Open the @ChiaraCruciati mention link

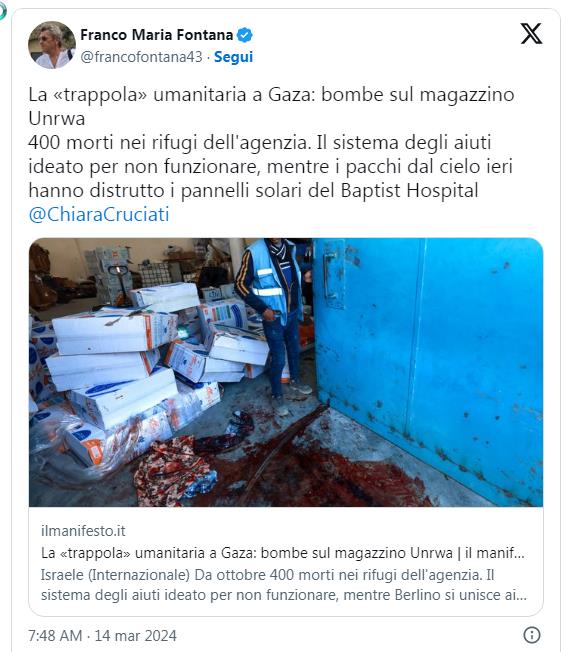point(99,215)
